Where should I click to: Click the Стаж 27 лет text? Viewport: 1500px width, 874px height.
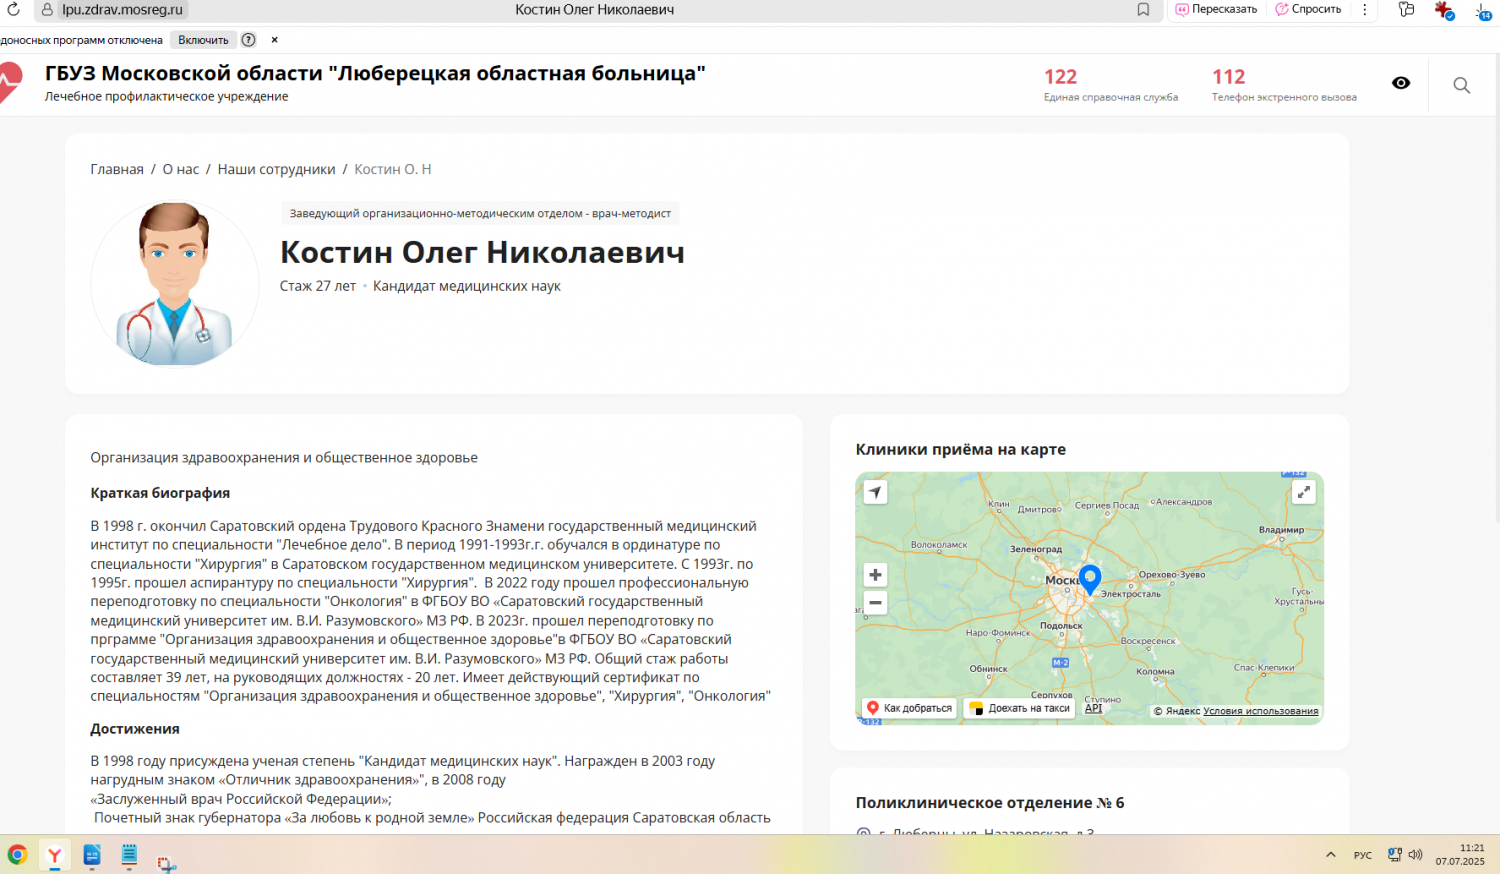tap(318, 286)
